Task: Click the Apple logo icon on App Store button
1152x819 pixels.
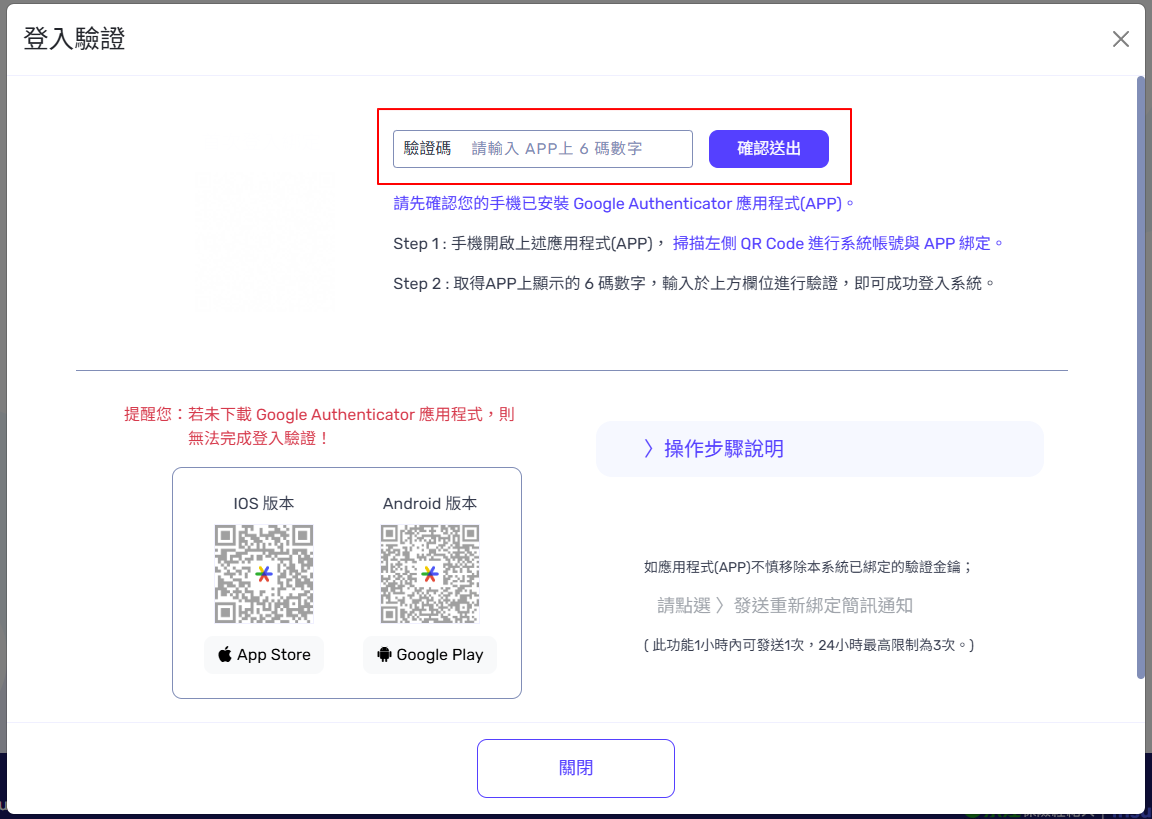Action: (225, 655)
